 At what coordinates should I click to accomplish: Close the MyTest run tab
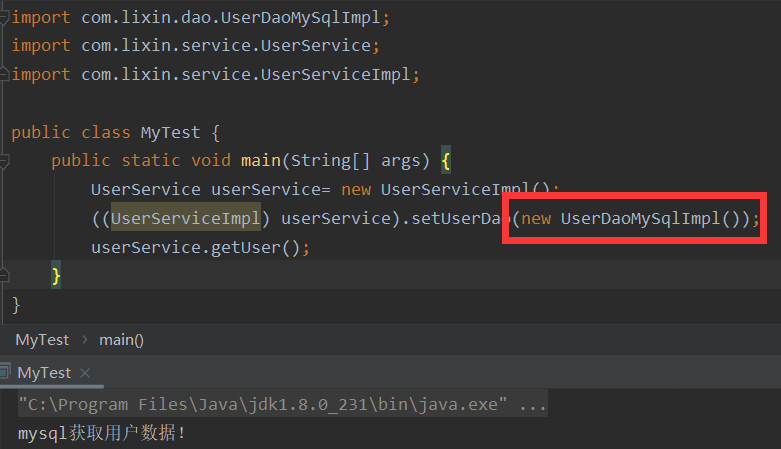[x=85, y=373]
